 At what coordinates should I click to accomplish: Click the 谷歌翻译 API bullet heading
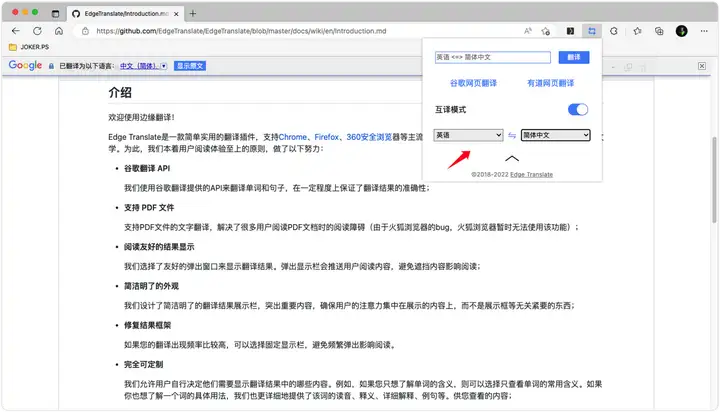[147, 168]
